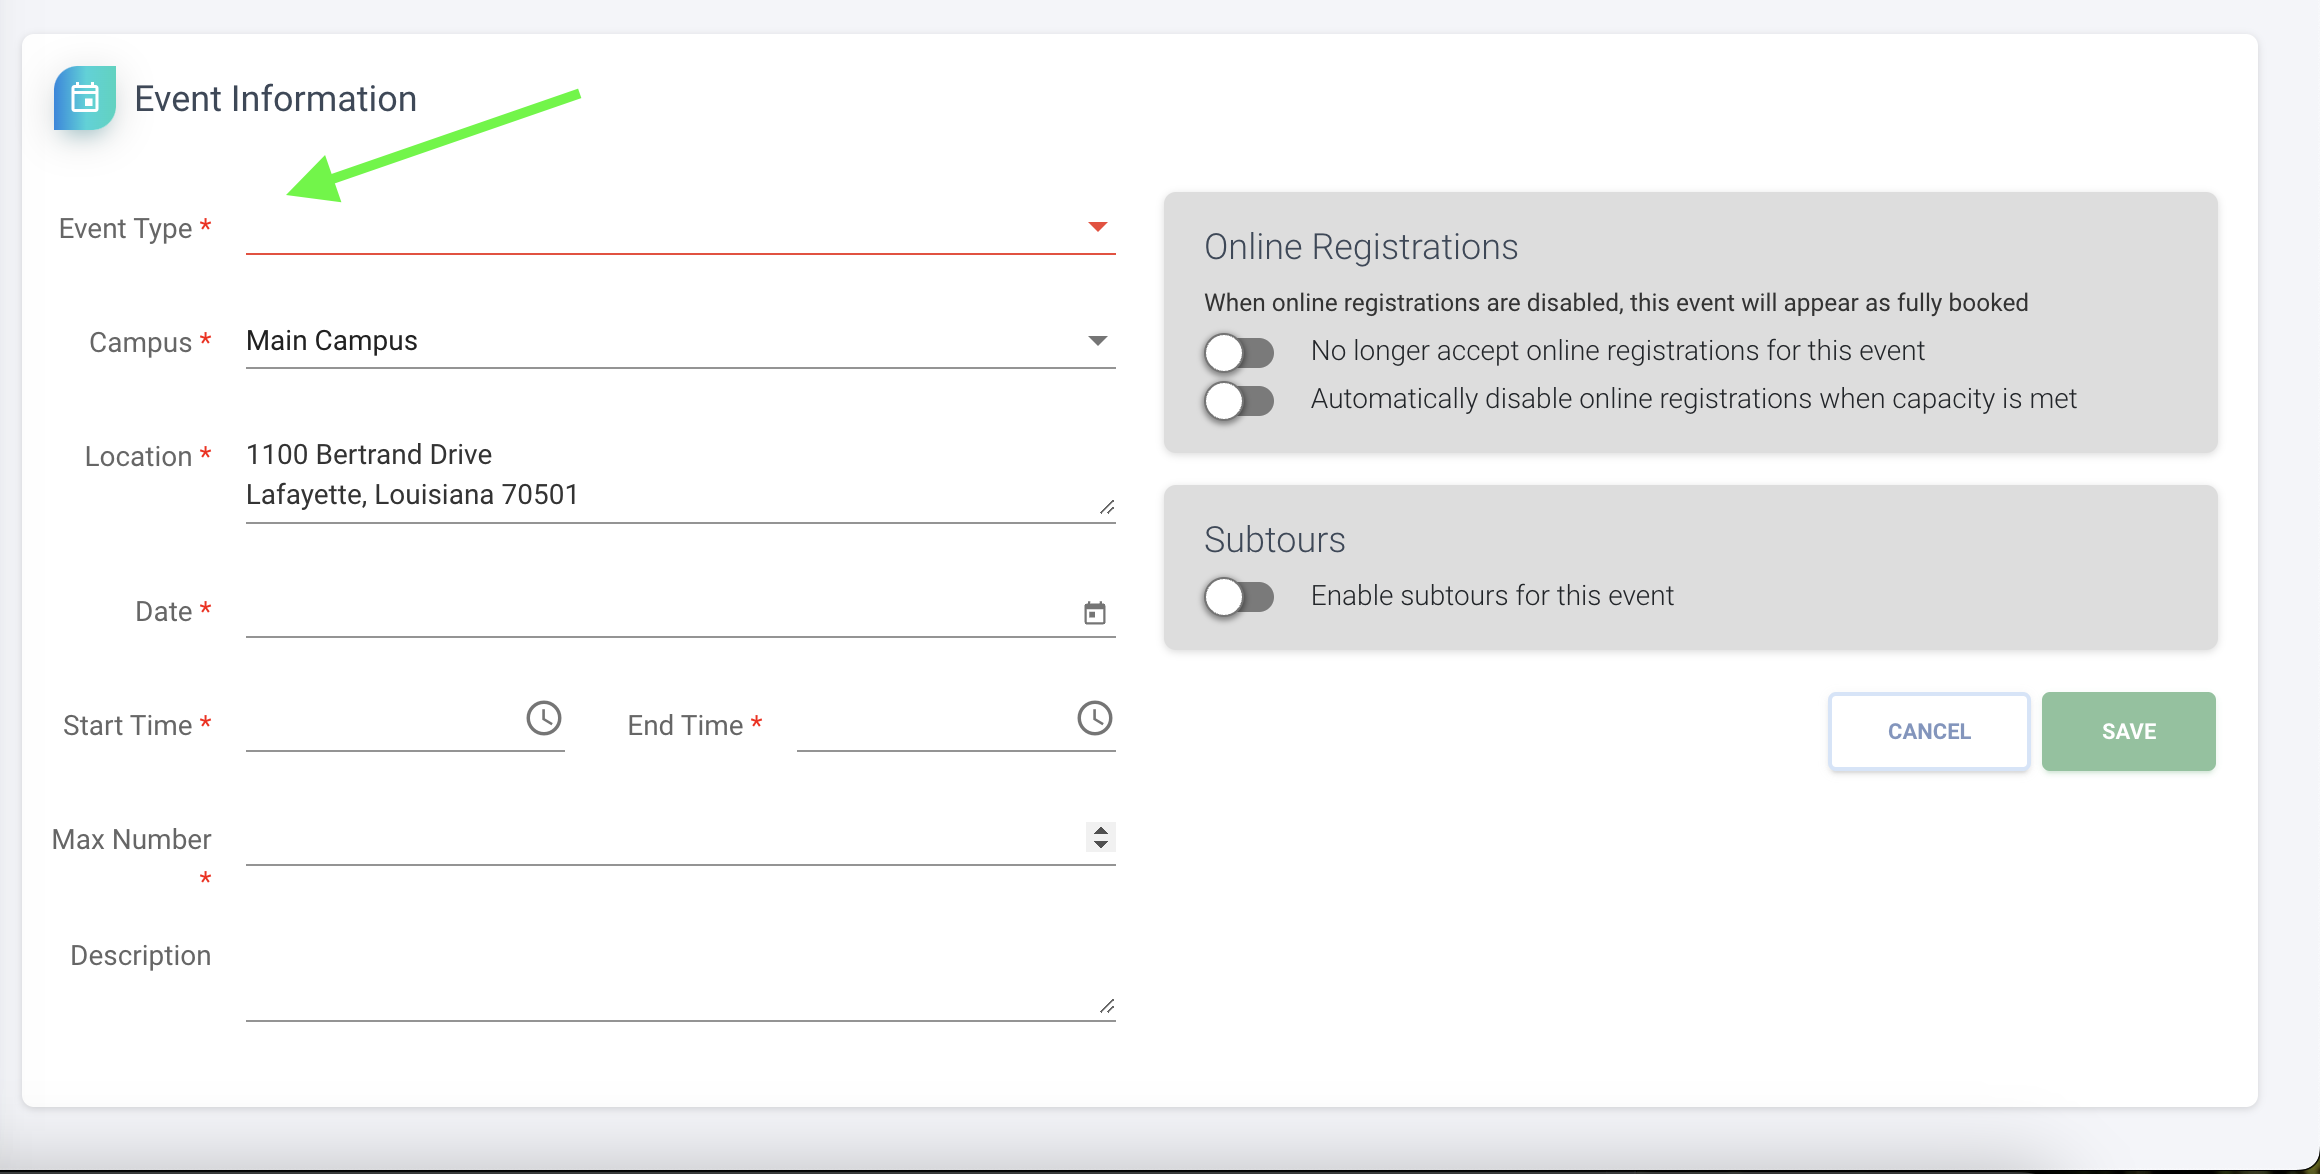This screenshot has height=1174, width=2320.
Task: Open the Date calendar picker icon
Action: pos(1095,613)
